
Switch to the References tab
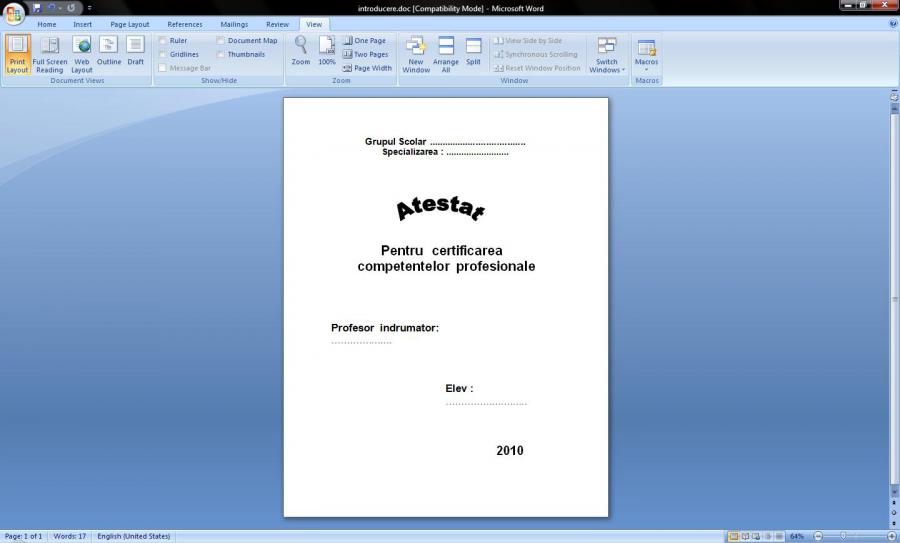point(184,24)
